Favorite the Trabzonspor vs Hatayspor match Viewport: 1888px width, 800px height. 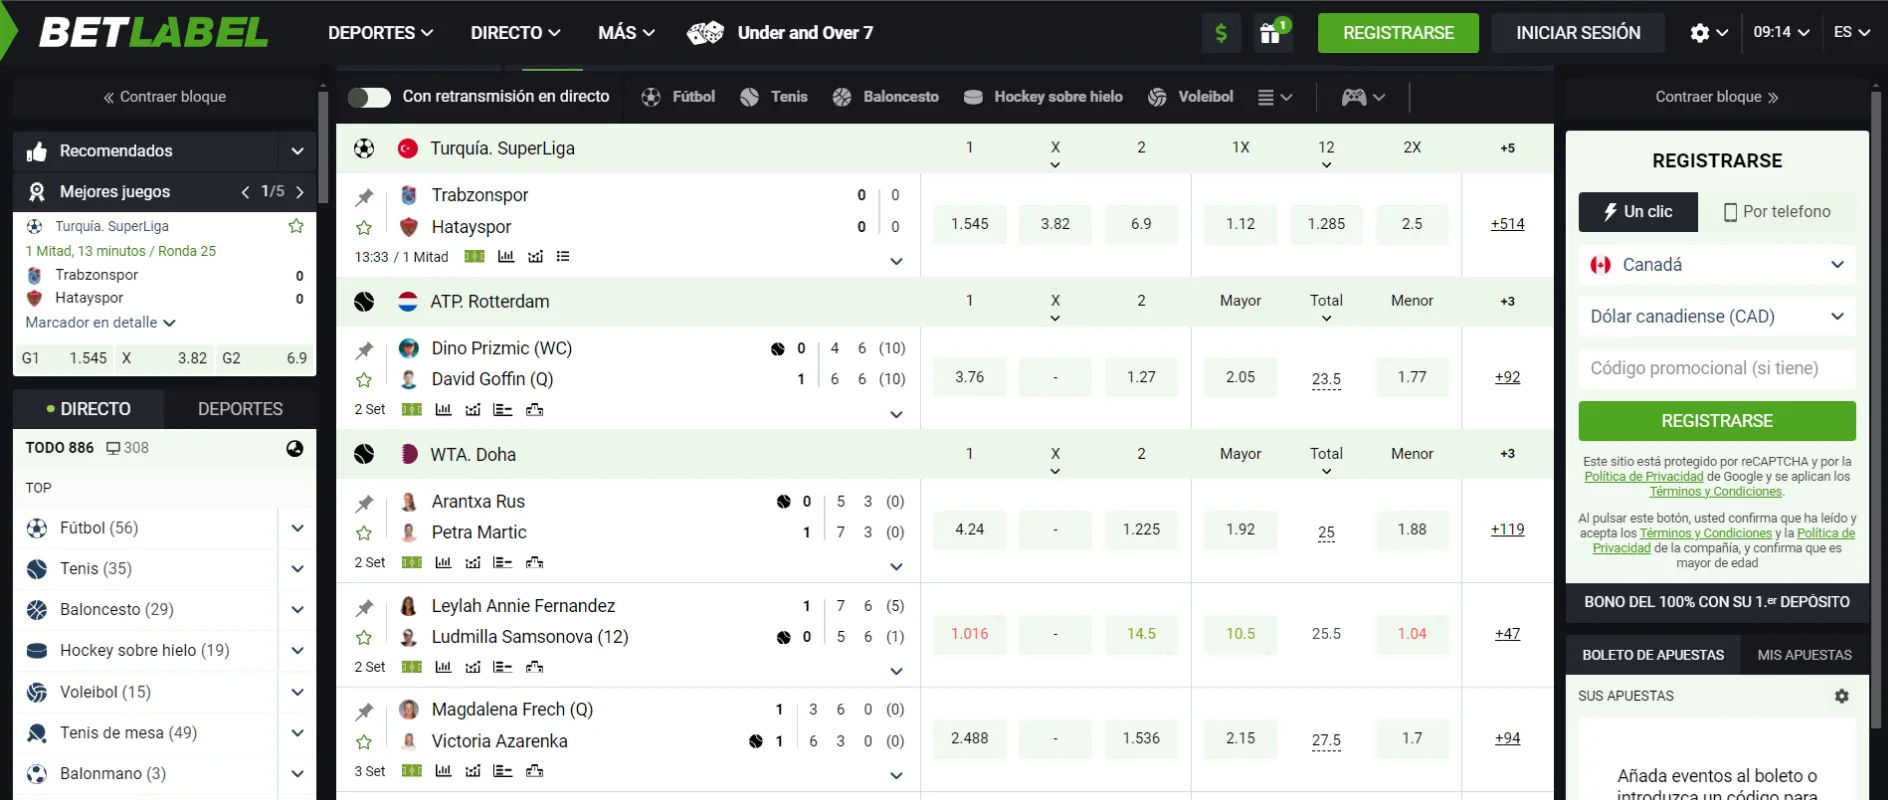coord(364,227)
